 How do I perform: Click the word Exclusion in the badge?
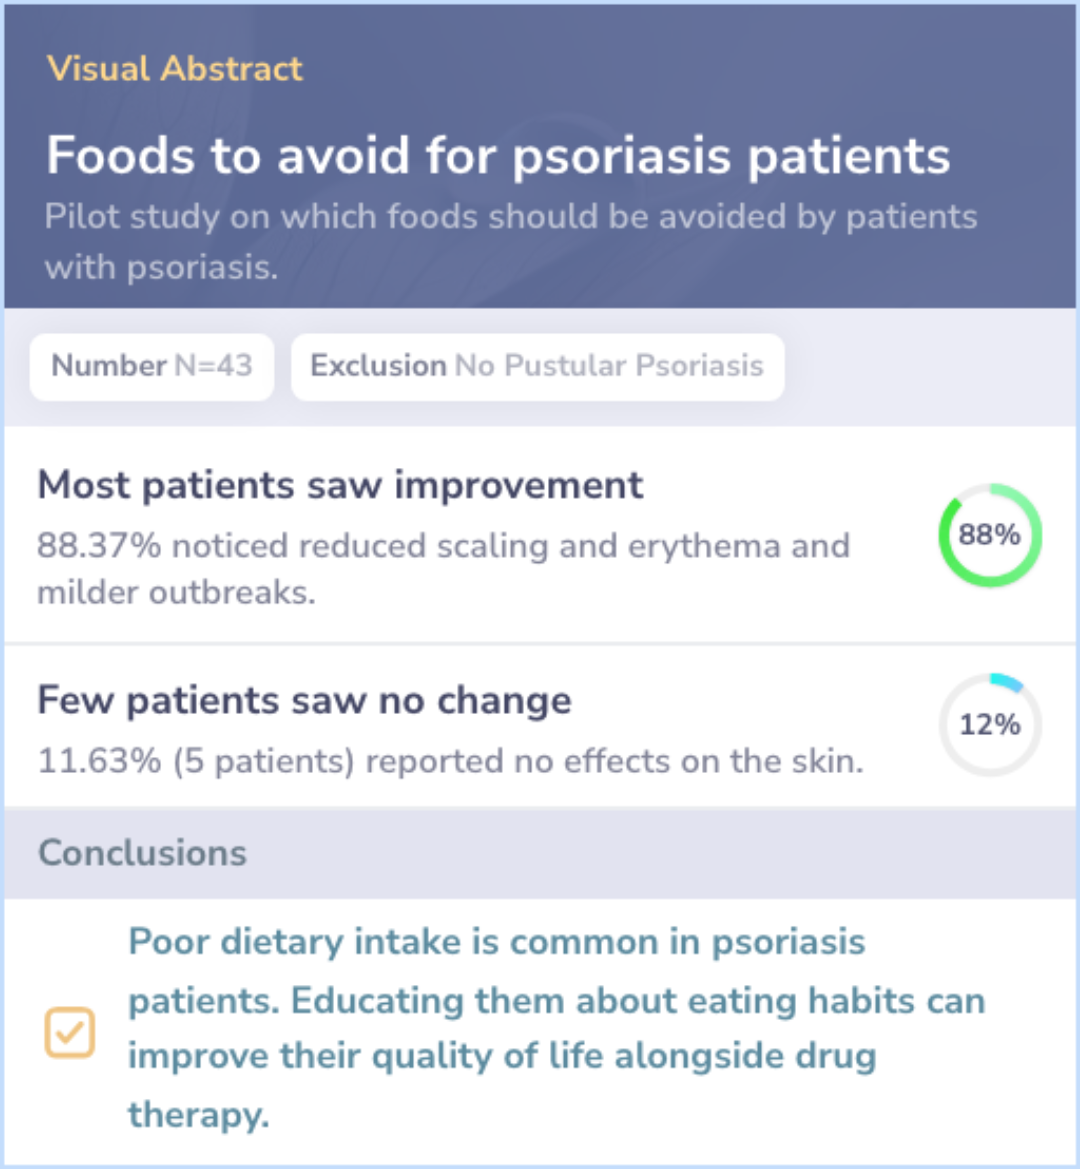[378, 366]
